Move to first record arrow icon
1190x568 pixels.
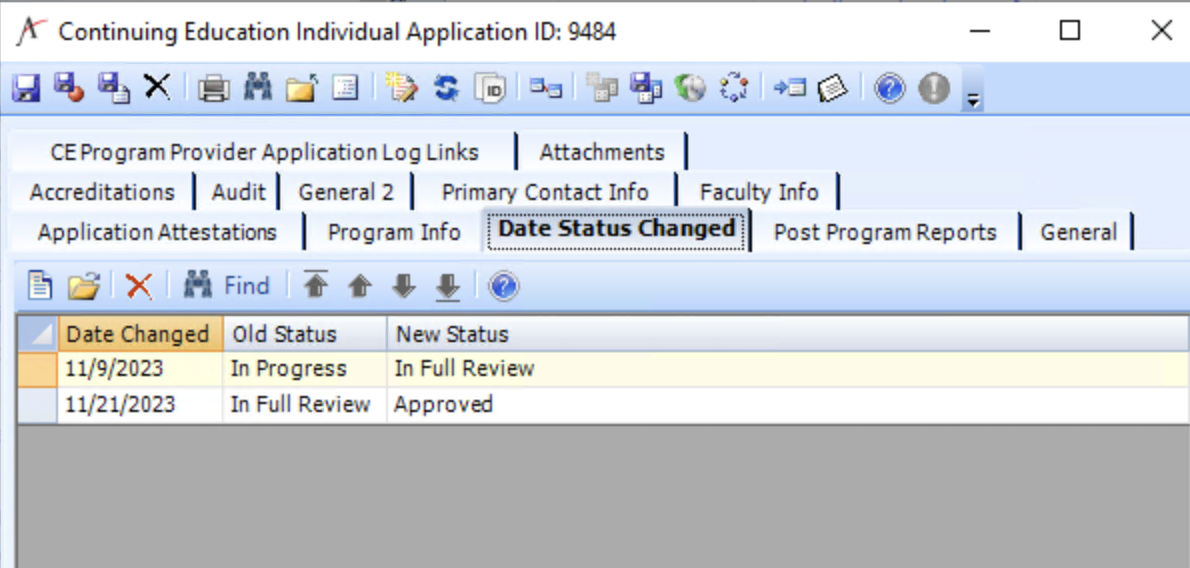(x=316, y=286)
